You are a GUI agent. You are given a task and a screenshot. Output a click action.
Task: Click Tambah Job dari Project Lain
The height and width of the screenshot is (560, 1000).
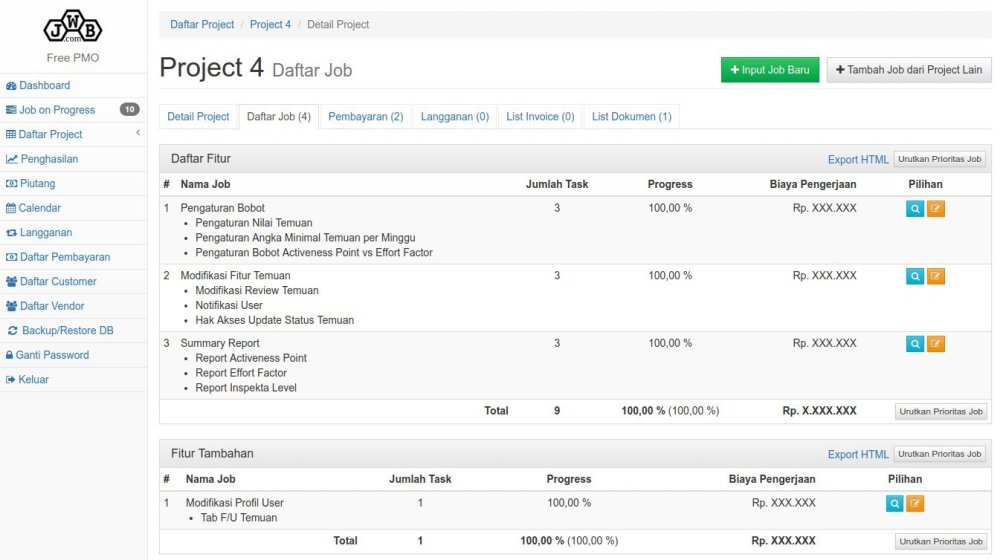pos(908,70)
